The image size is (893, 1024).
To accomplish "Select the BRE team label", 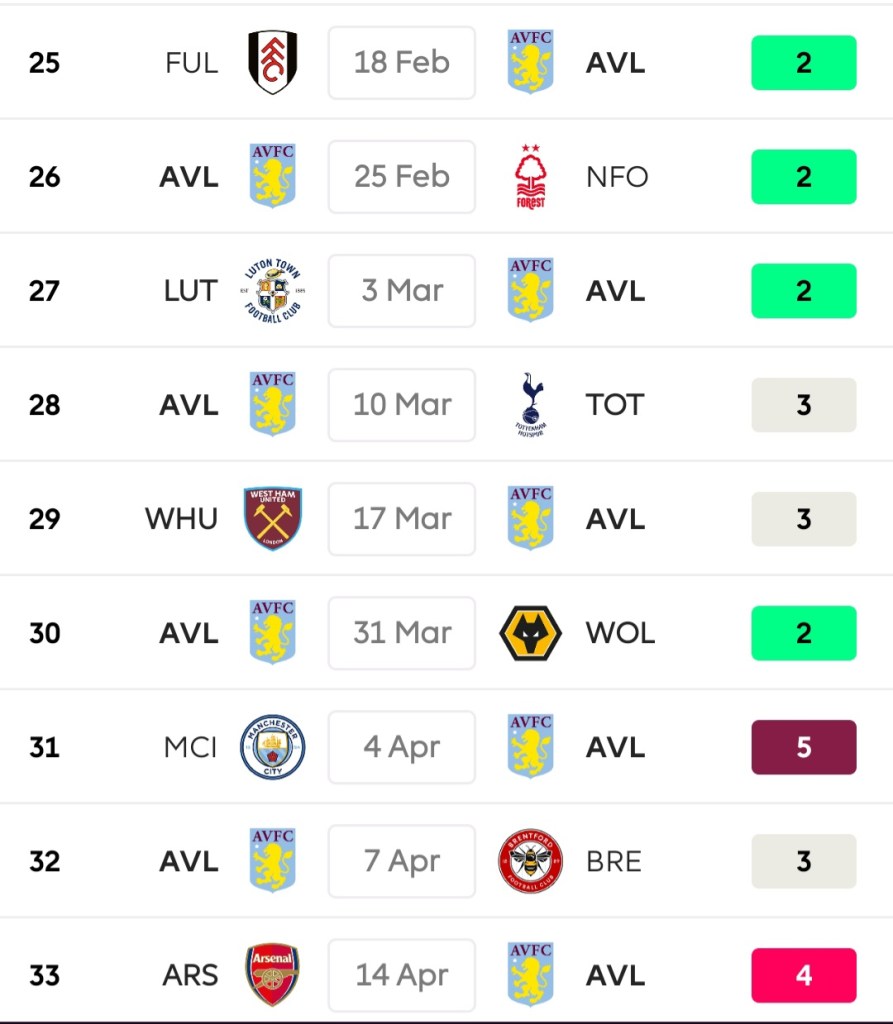I will (x=614, y=861).
